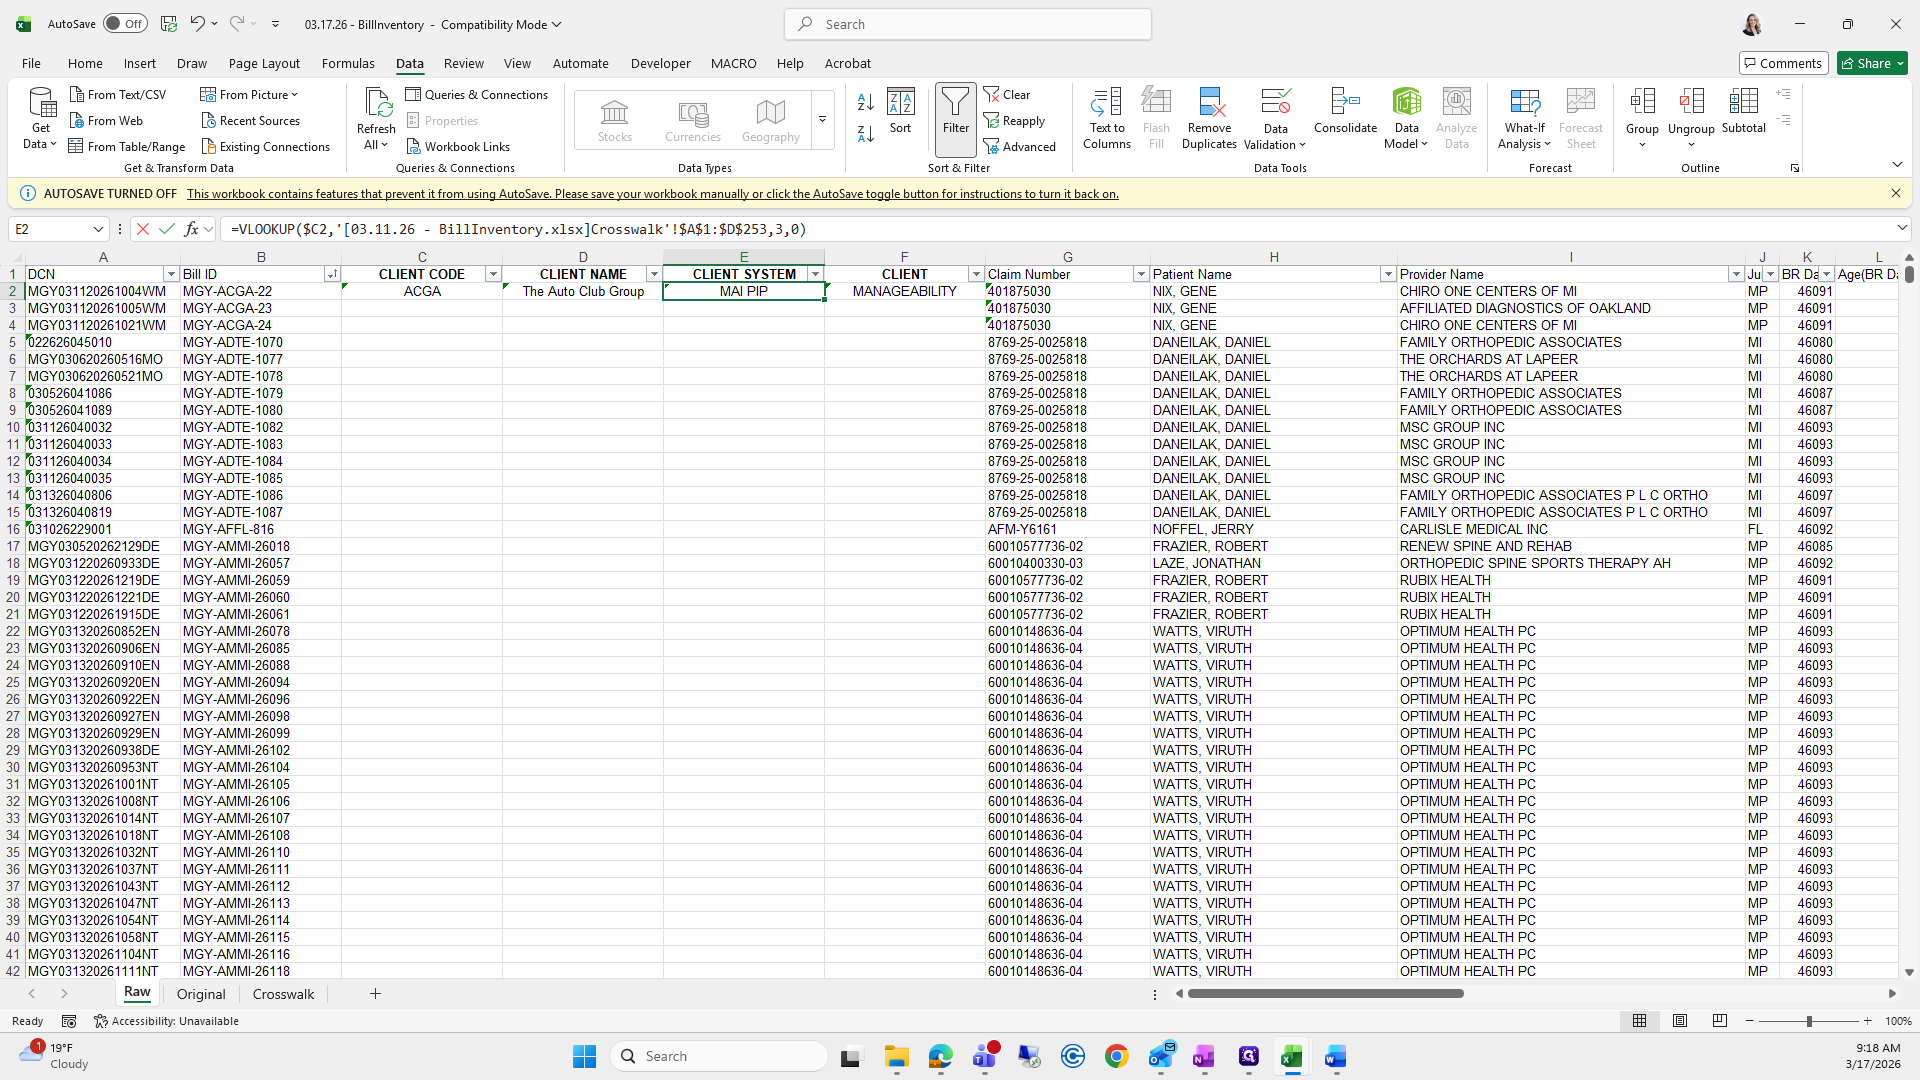Screen dimensions: 1920x1080
Task: Open Provider Name filter dropdown arrow
Action: click(1736, 274)
